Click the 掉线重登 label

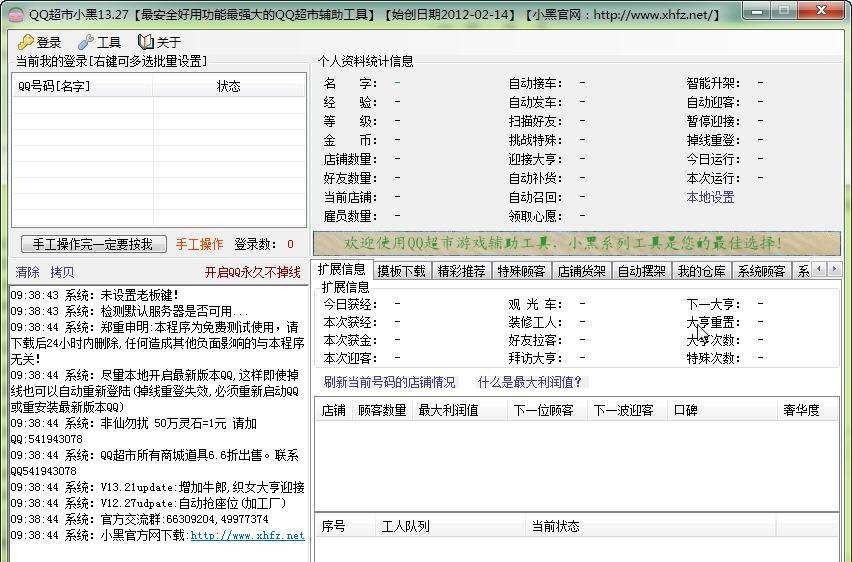[x=713, y=140]
